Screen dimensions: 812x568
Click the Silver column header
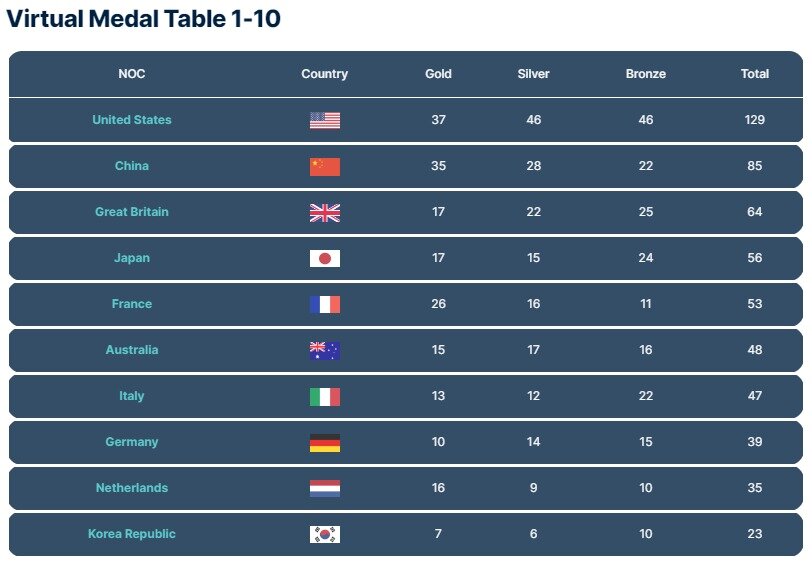coord(533,74)
